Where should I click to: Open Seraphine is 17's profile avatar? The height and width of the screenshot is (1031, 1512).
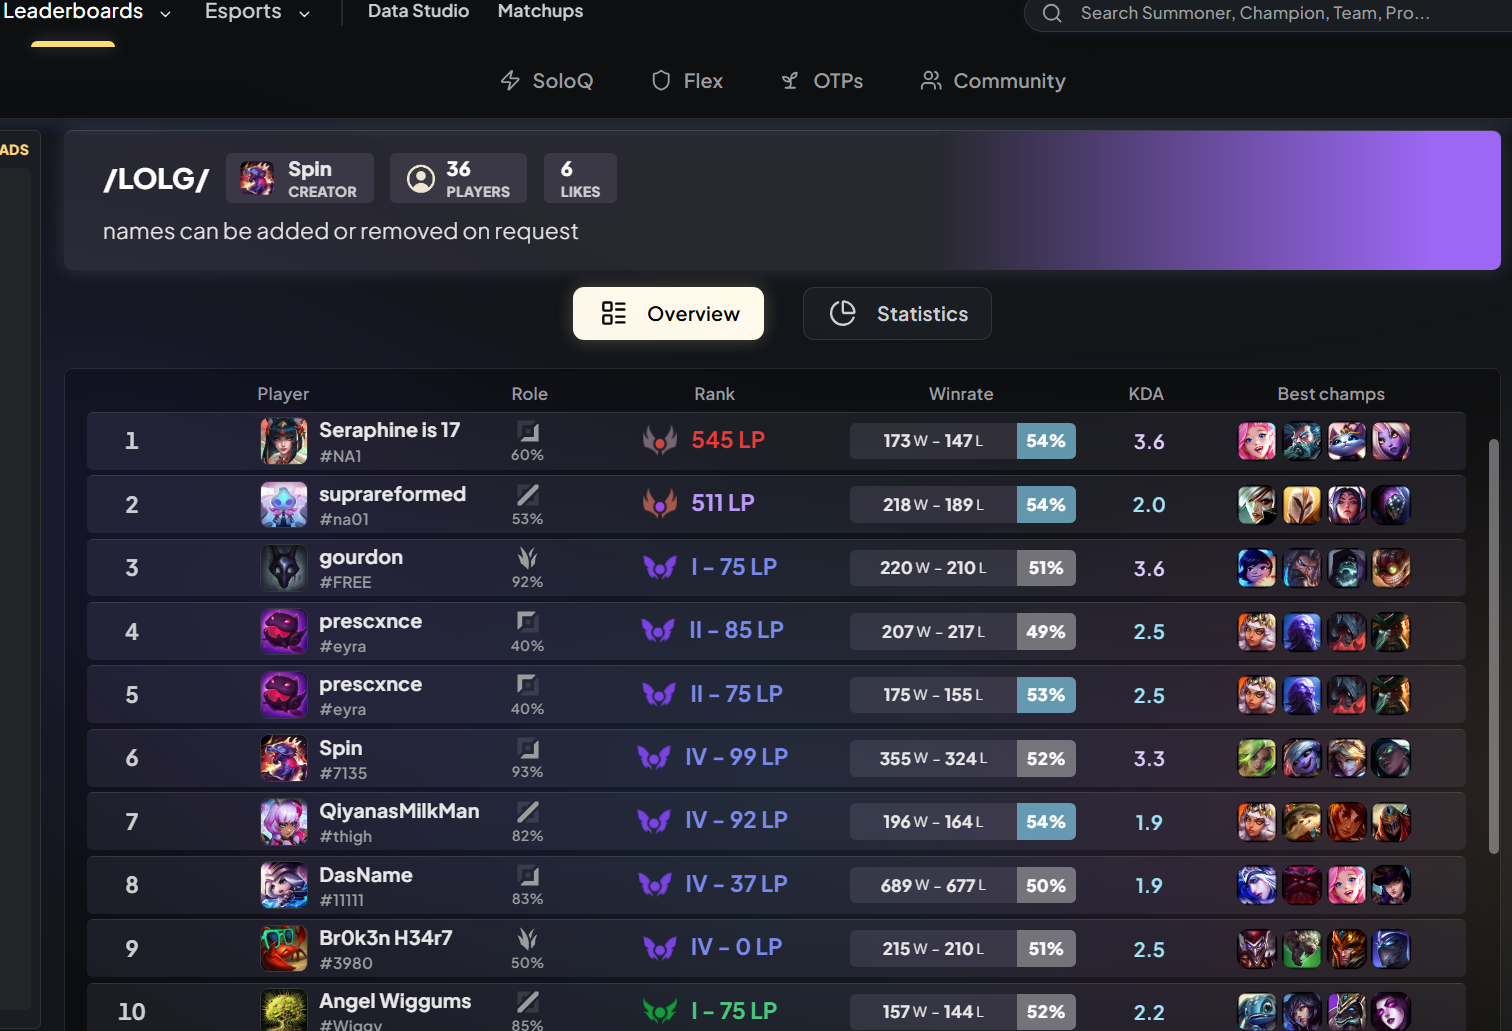(x=284, y=441)
